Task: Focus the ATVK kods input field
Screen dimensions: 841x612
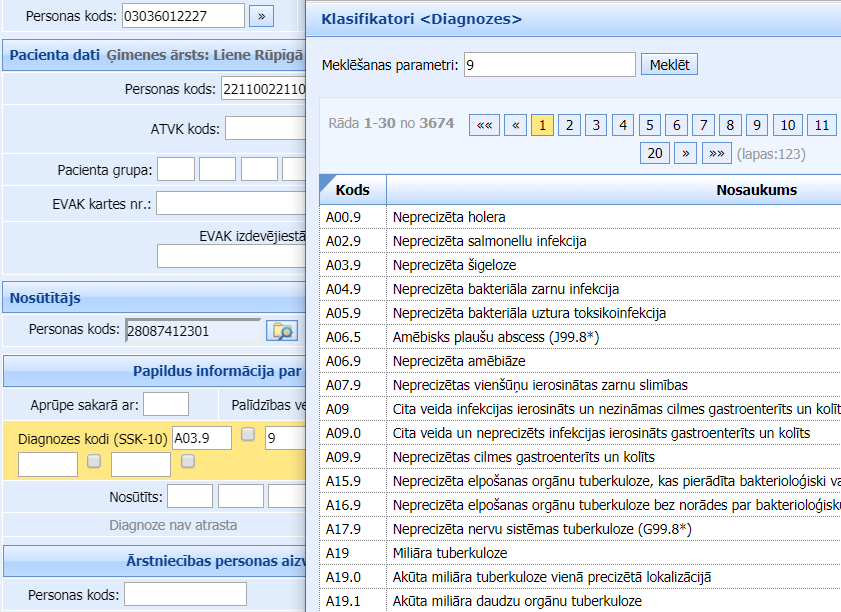Action: click(x=264, y=129)
